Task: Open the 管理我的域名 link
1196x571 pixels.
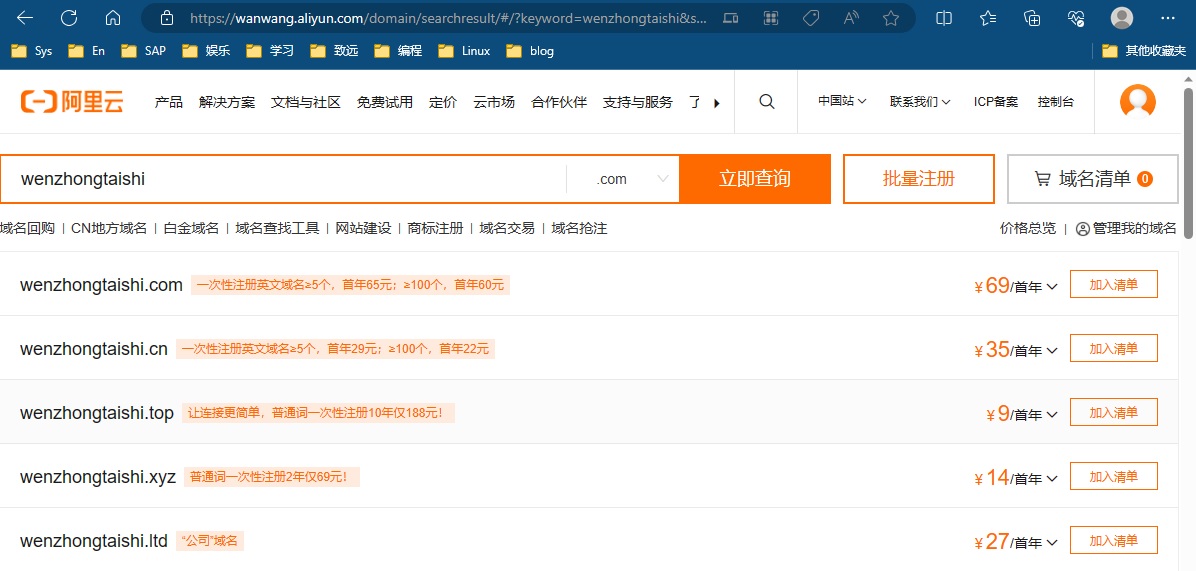Action: (x=1127, y=228)
